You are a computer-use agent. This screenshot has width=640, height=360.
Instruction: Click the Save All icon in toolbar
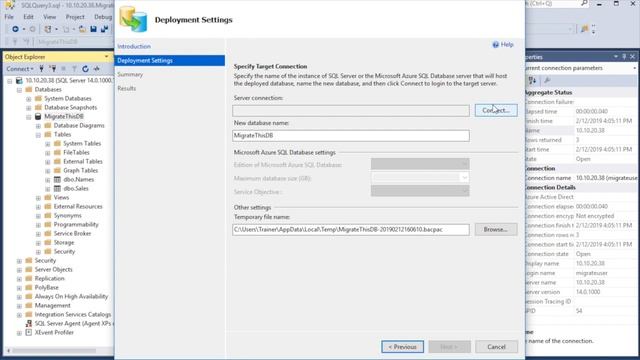coord(104,29)
